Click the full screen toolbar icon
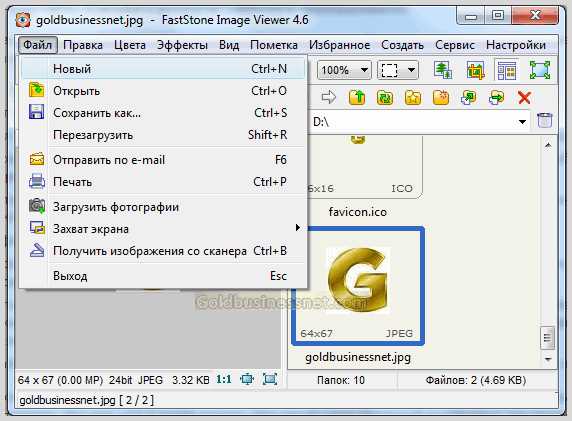 pyautogui.click(x=540, y=70)
